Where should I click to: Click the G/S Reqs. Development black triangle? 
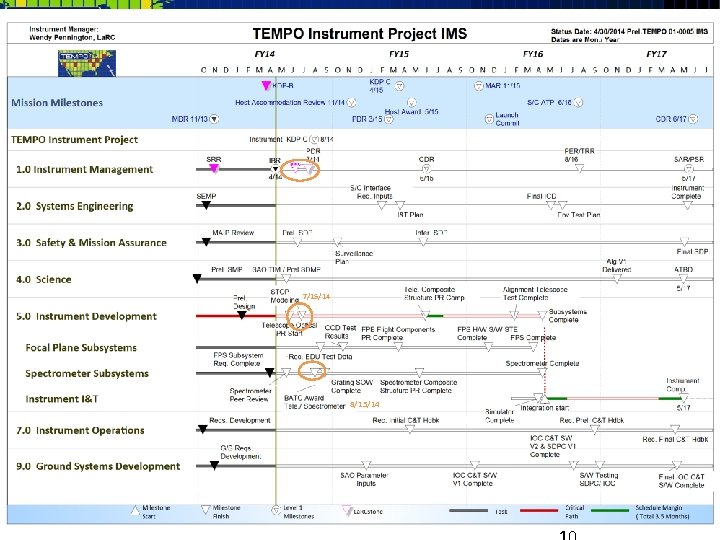coord(214,465)
